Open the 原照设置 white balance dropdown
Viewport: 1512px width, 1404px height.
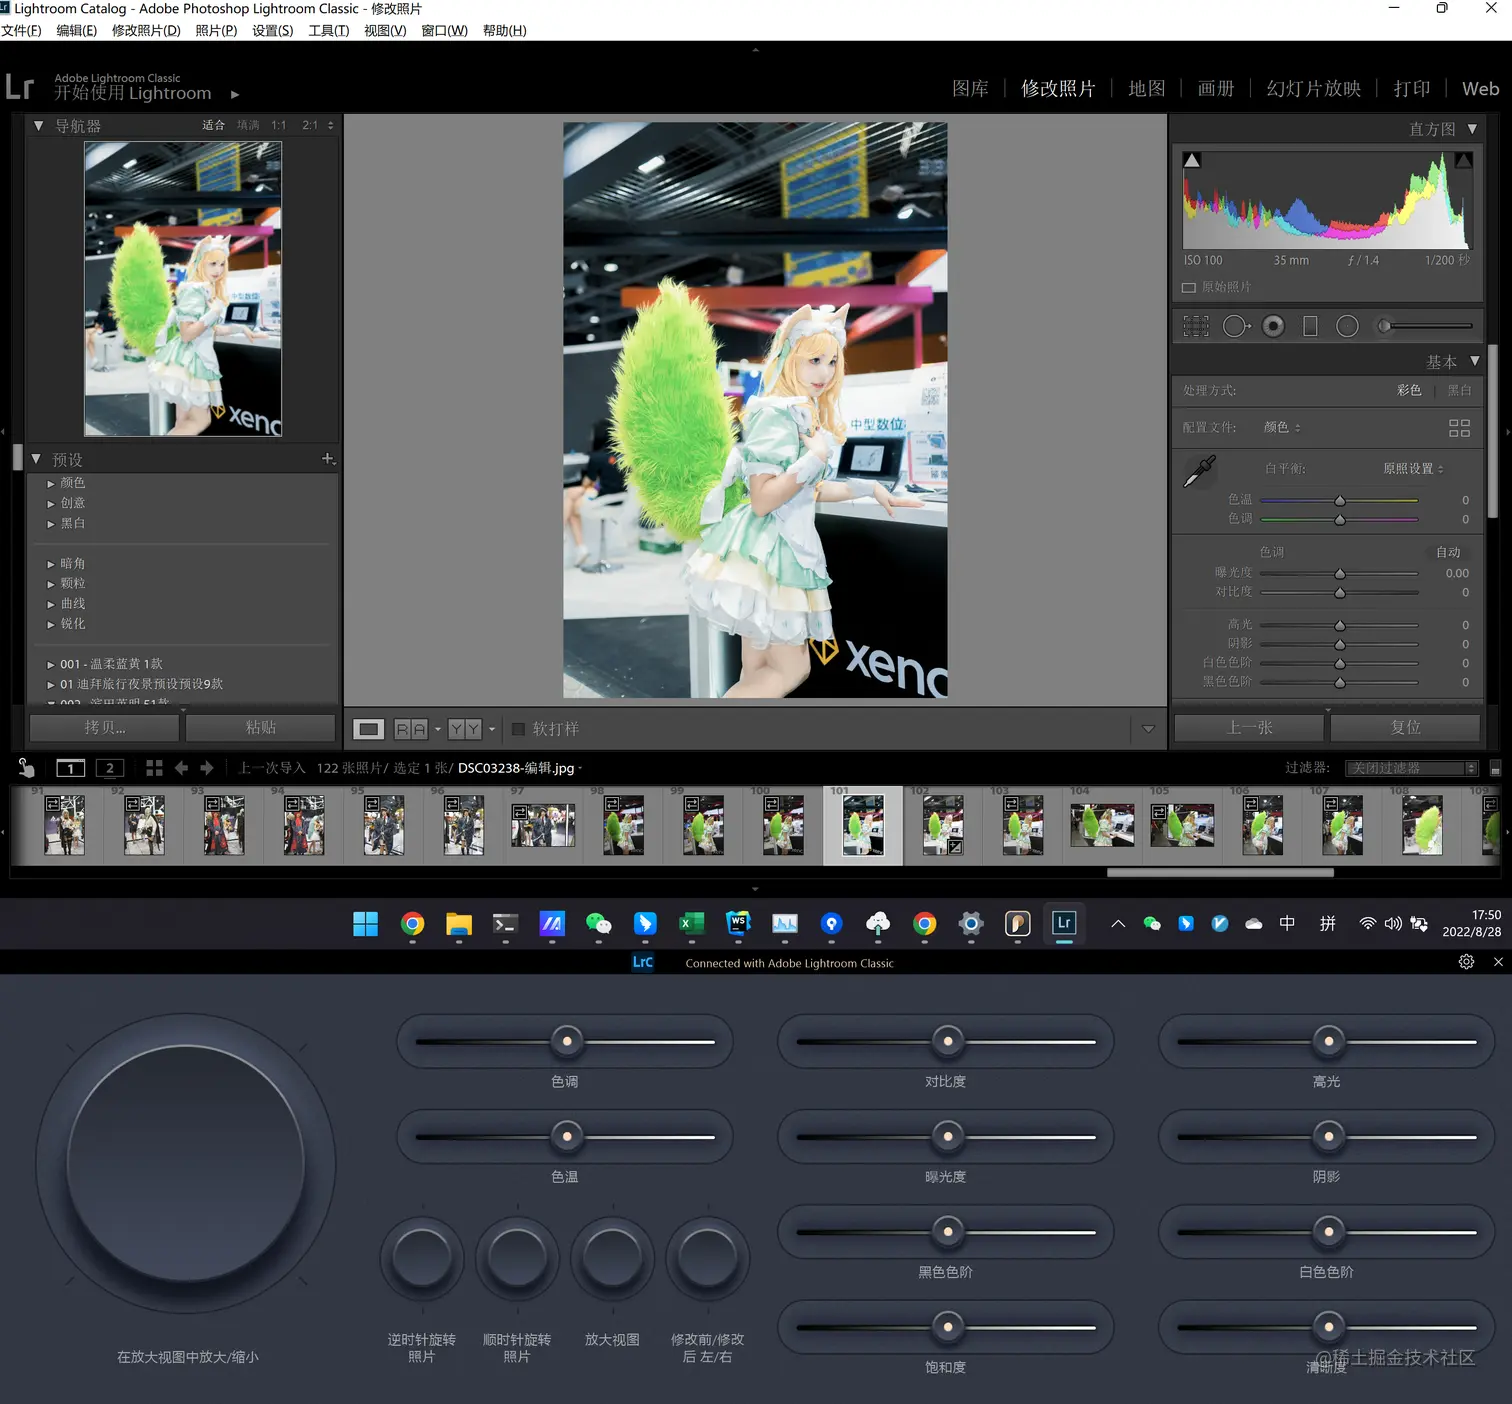pos(1413,468)
